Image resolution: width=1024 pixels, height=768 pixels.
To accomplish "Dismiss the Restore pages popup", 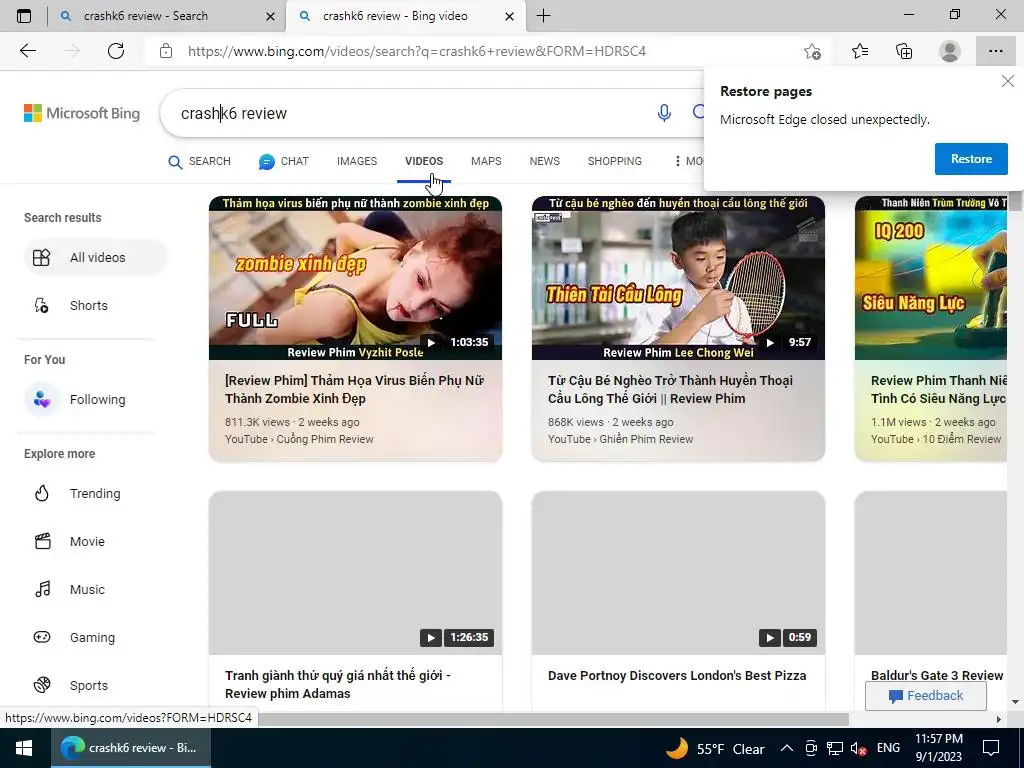I will (x=1008, y=81).
